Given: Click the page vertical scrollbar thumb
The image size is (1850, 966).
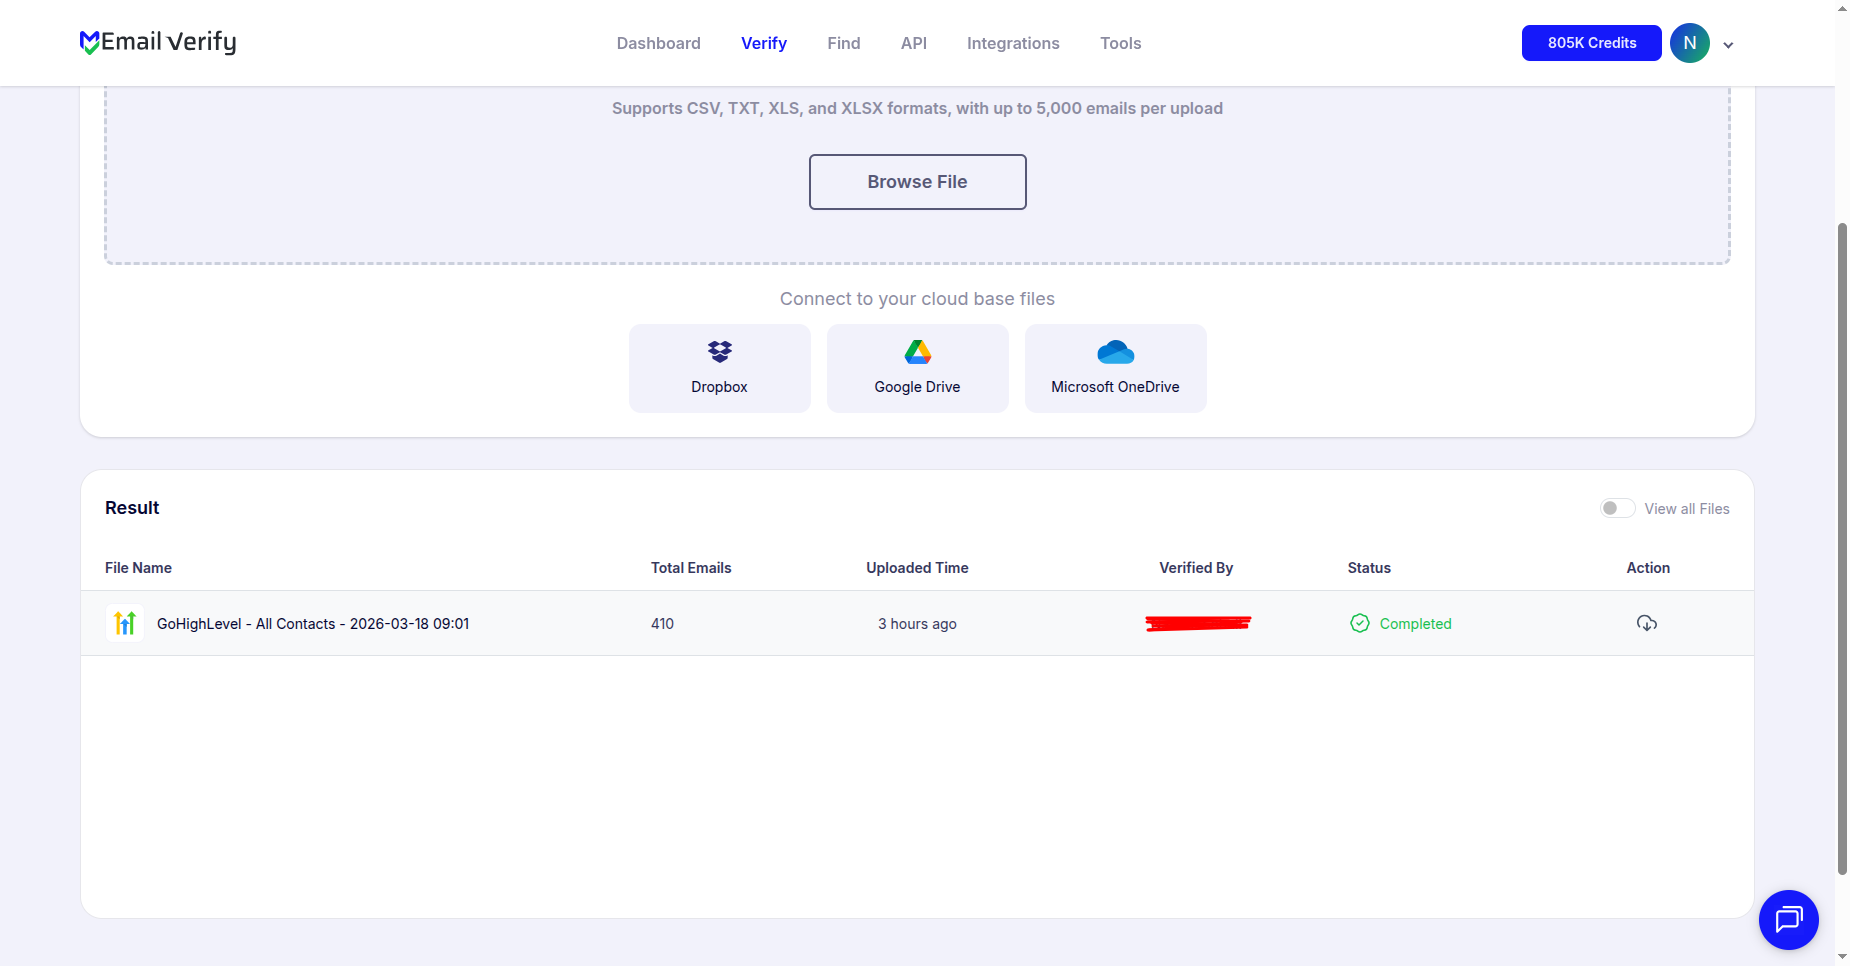Looking at the screenshot, I should click(x=1842, y=548).
